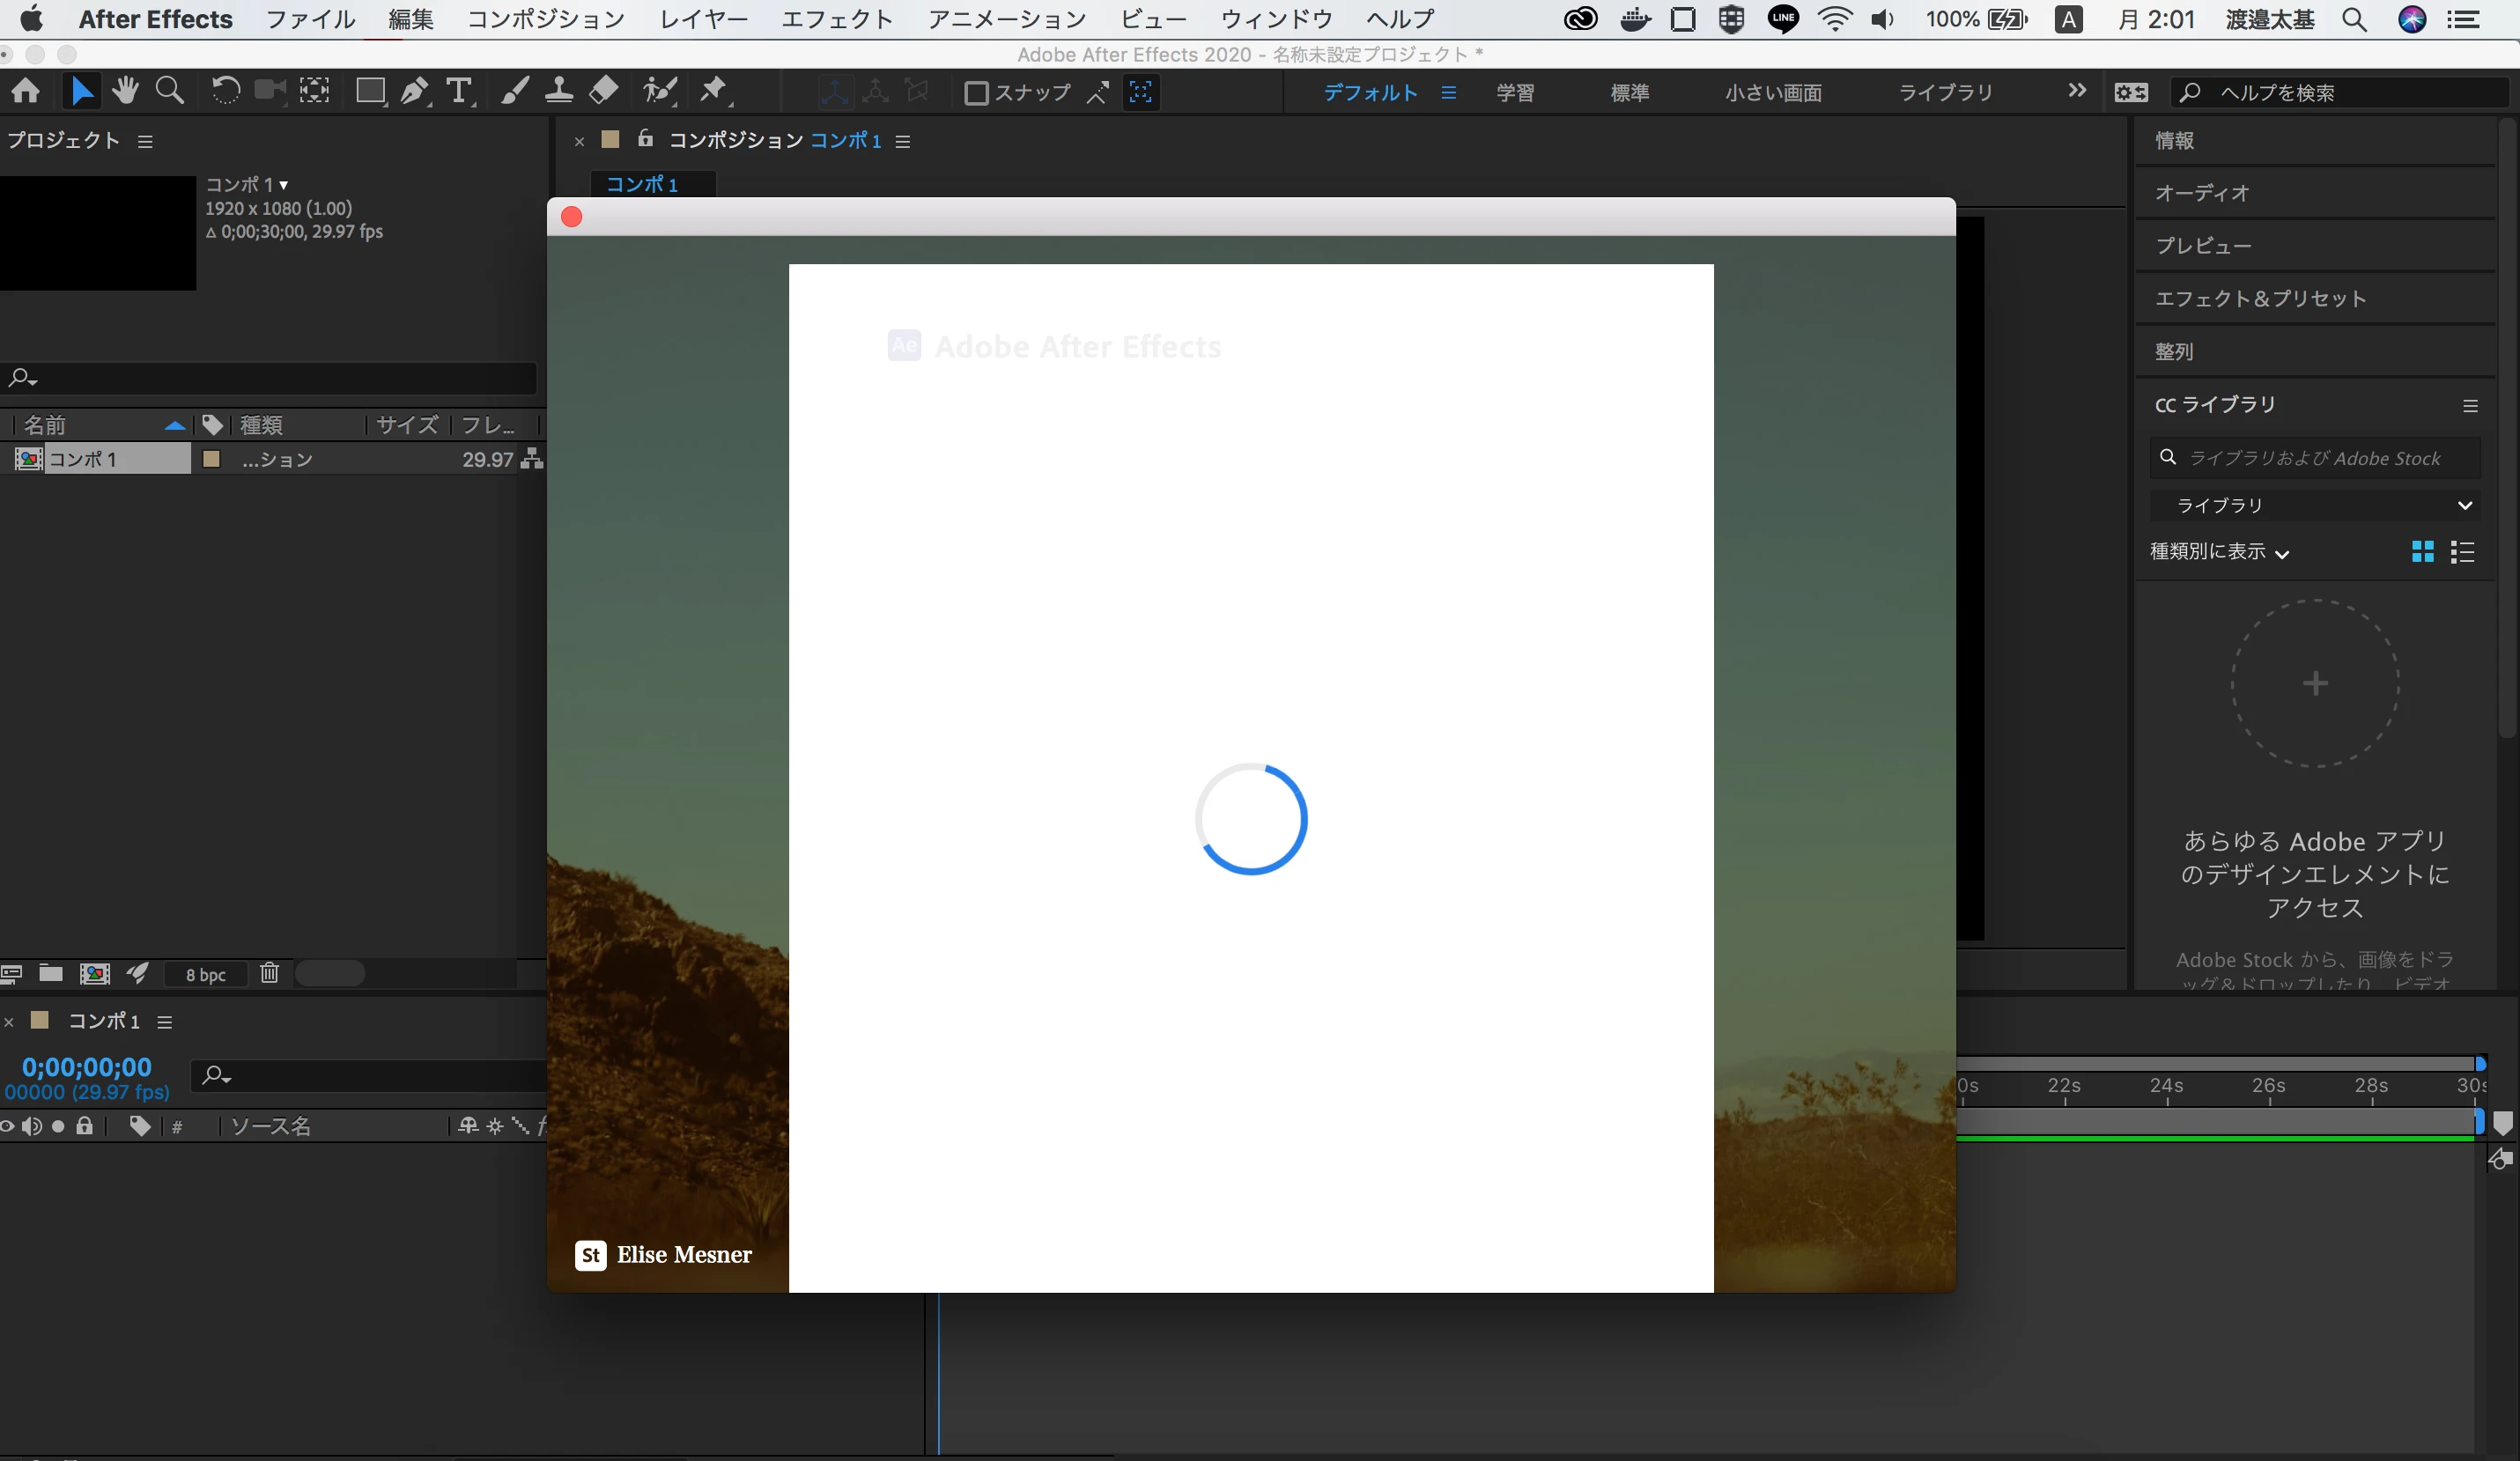Select the Eraser tool

[603, 91]
